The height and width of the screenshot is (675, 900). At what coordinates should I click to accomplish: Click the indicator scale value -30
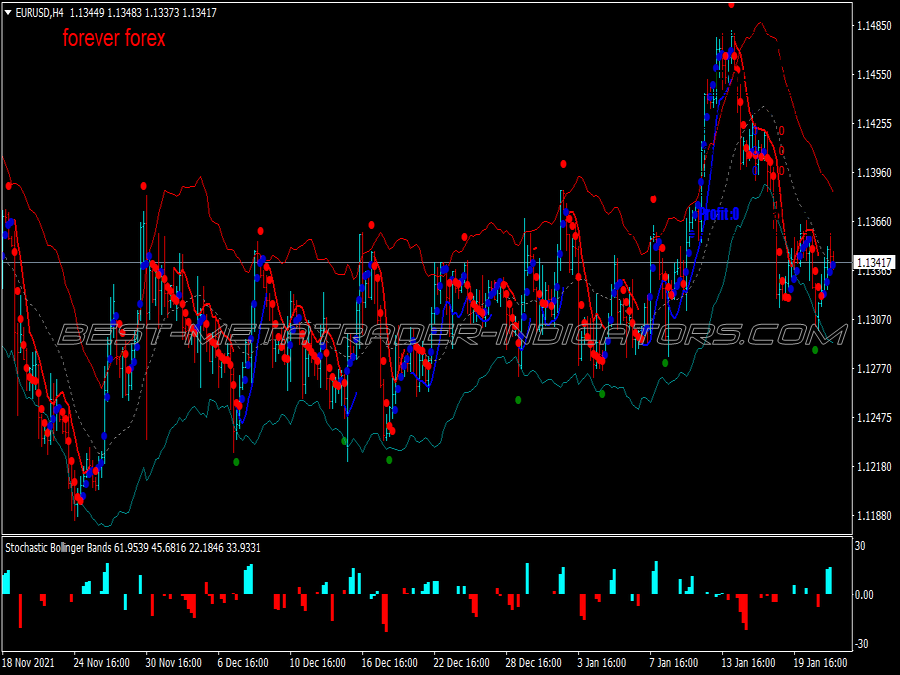[x=862, y=644]
